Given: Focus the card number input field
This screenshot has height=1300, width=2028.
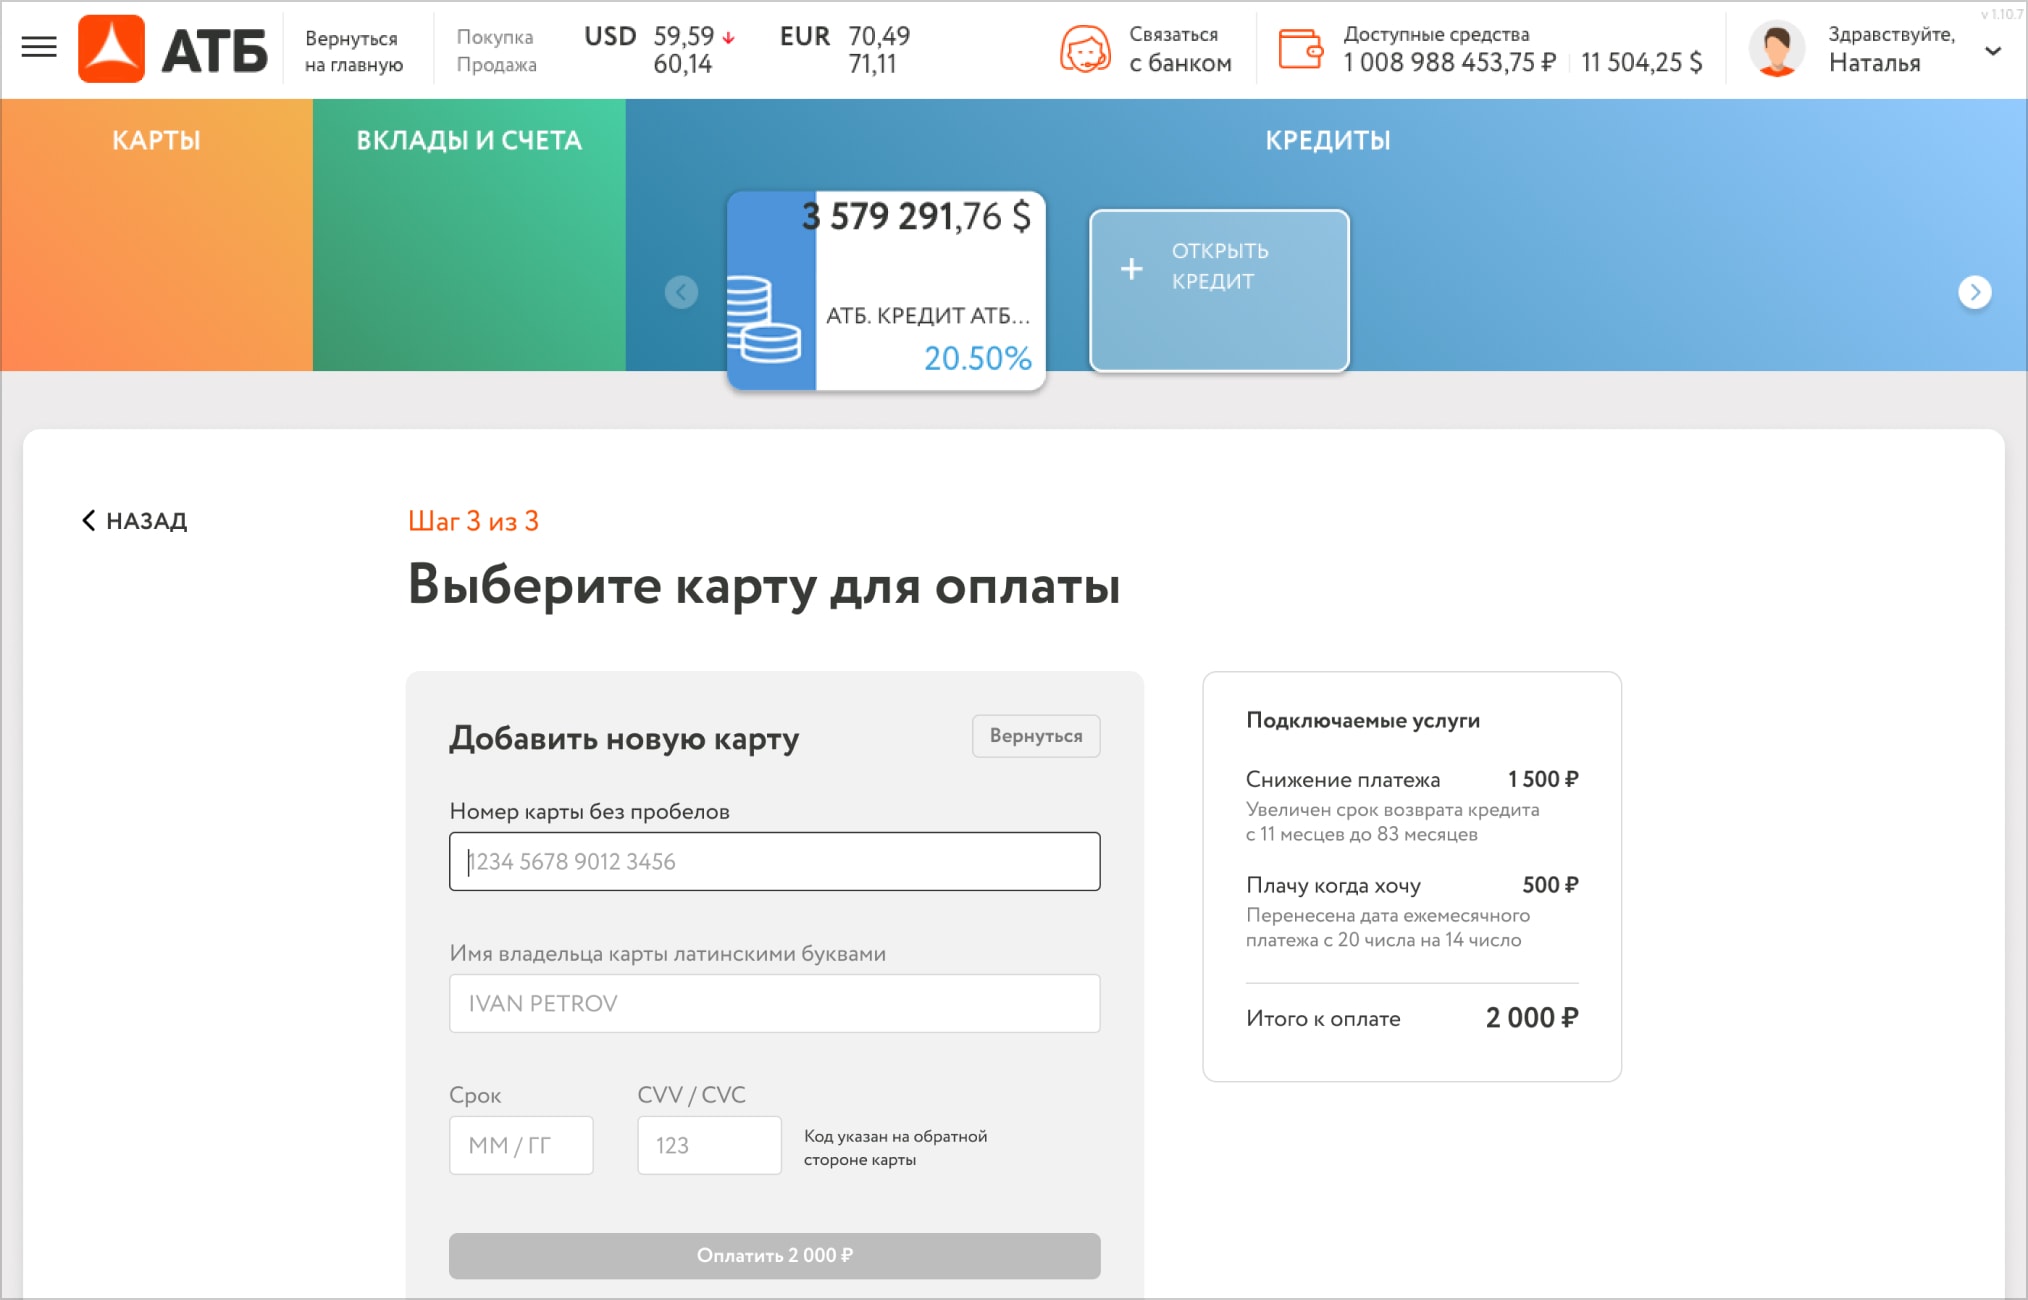Looking at the screenshot, I should (x=774, y=861).
